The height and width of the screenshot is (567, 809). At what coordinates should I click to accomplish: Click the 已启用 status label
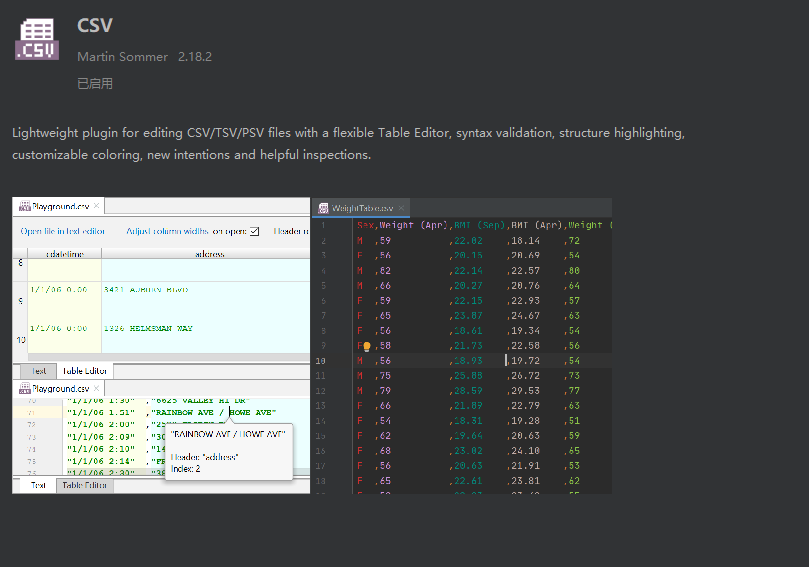[95, 84]
